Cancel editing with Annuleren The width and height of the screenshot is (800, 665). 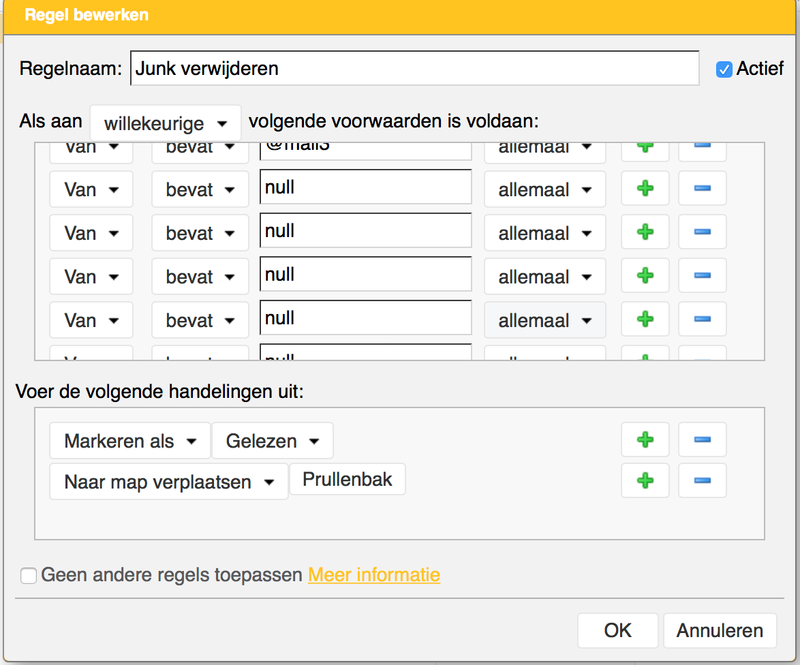click(x=719, y=630)
